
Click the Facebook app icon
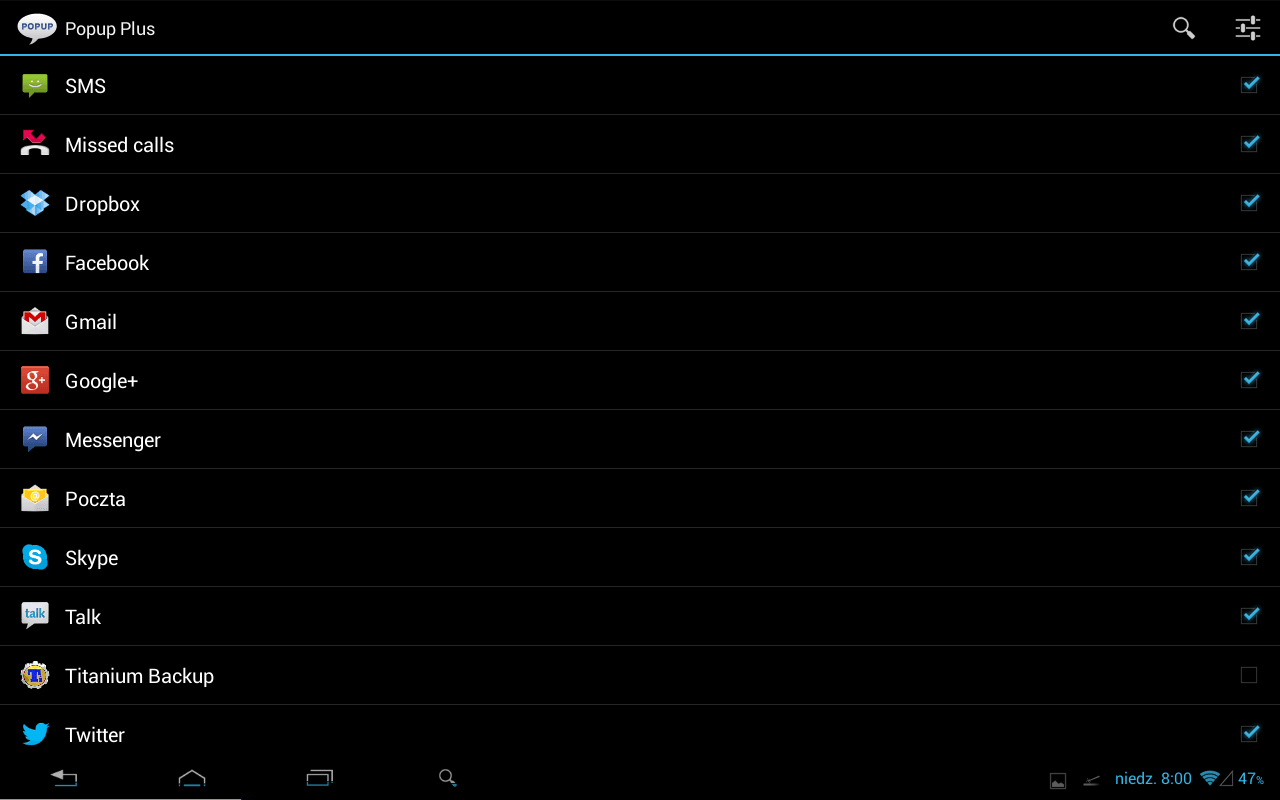tap(35, 262)
